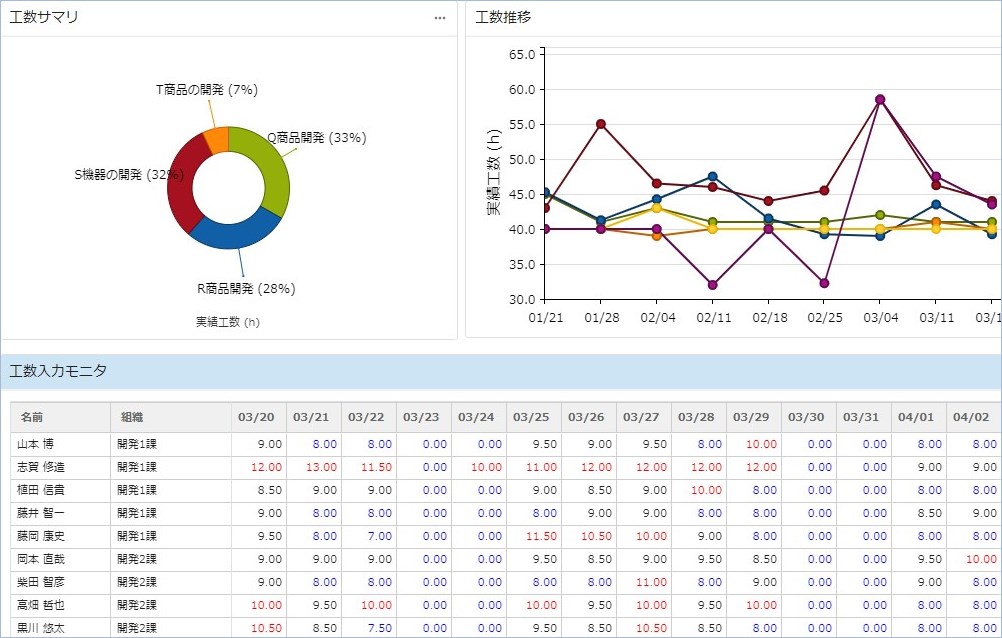Click 高畑 哲也 name cell
Screen dimensions: 1002x638
[41, 605]
